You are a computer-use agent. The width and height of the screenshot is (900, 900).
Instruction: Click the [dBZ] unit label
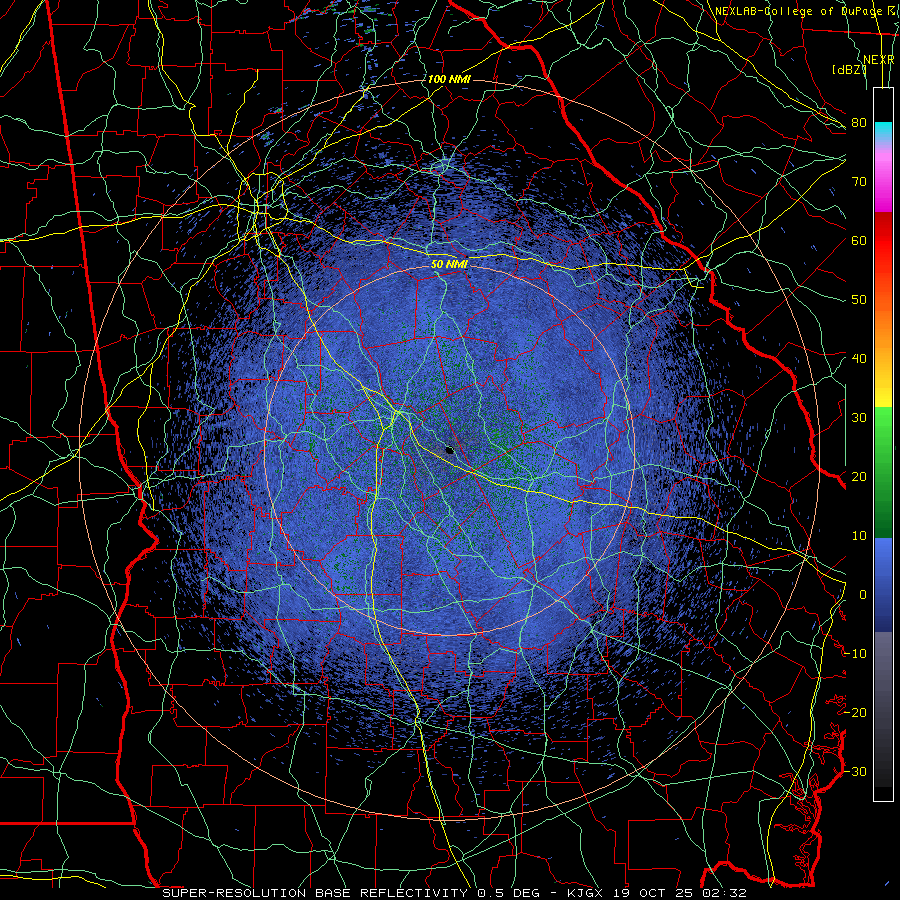tap(849, 69)
